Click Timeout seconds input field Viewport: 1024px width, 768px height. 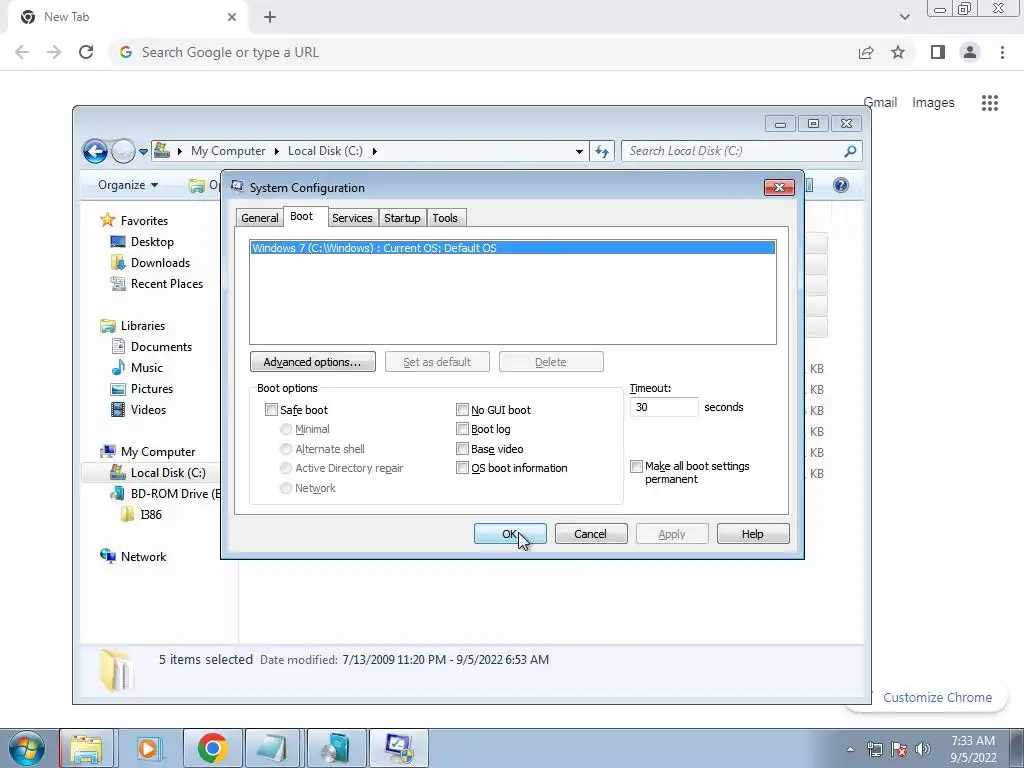point(664,407)
